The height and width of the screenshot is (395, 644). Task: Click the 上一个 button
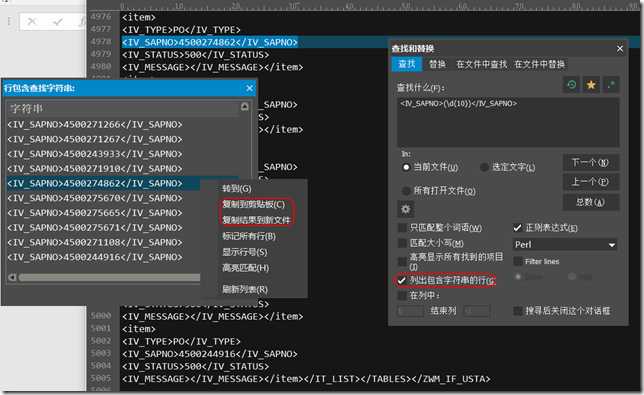[591, 182]
